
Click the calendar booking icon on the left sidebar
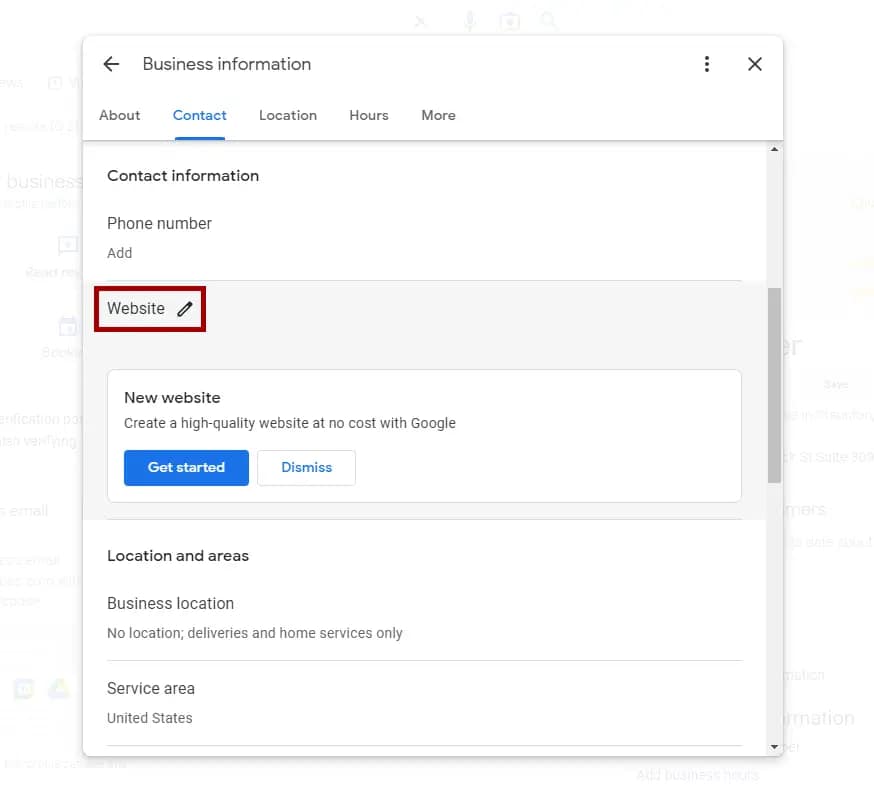tap(68, 326)
